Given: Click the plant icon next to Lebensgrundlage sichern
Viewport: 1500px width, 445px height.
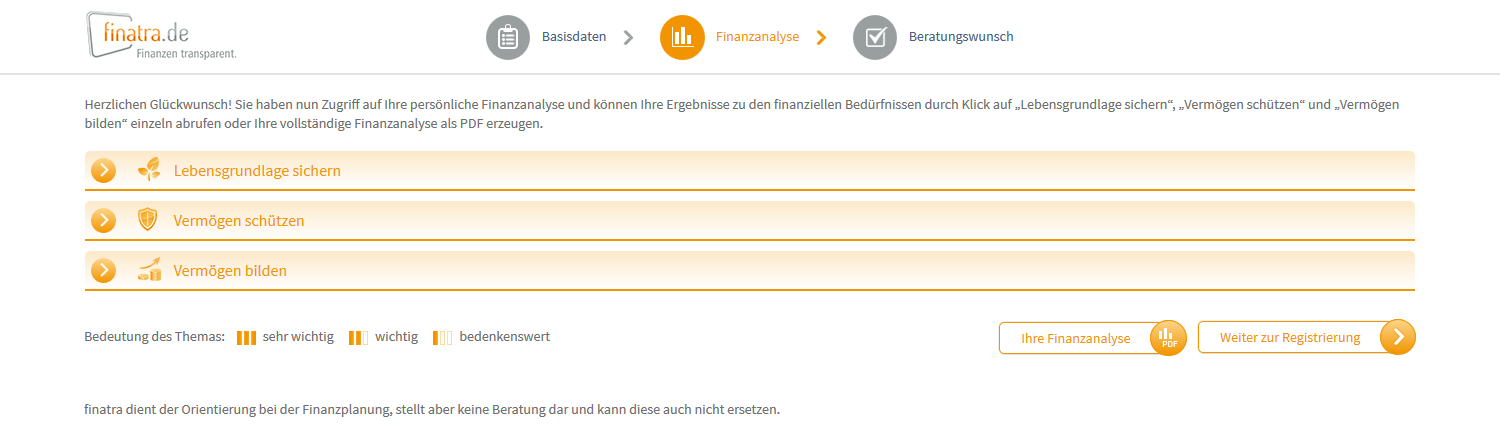Looking at the screenshot, I should coord(148,170).
